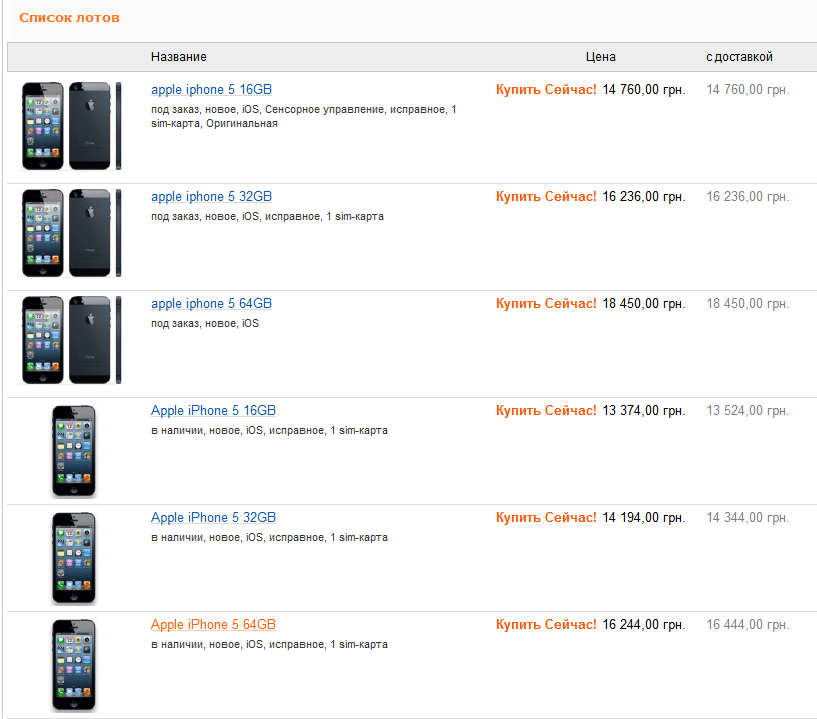Open the photo of the 16 244,00 грн. iPhone
Screen dimensions: 817x719
73,665
